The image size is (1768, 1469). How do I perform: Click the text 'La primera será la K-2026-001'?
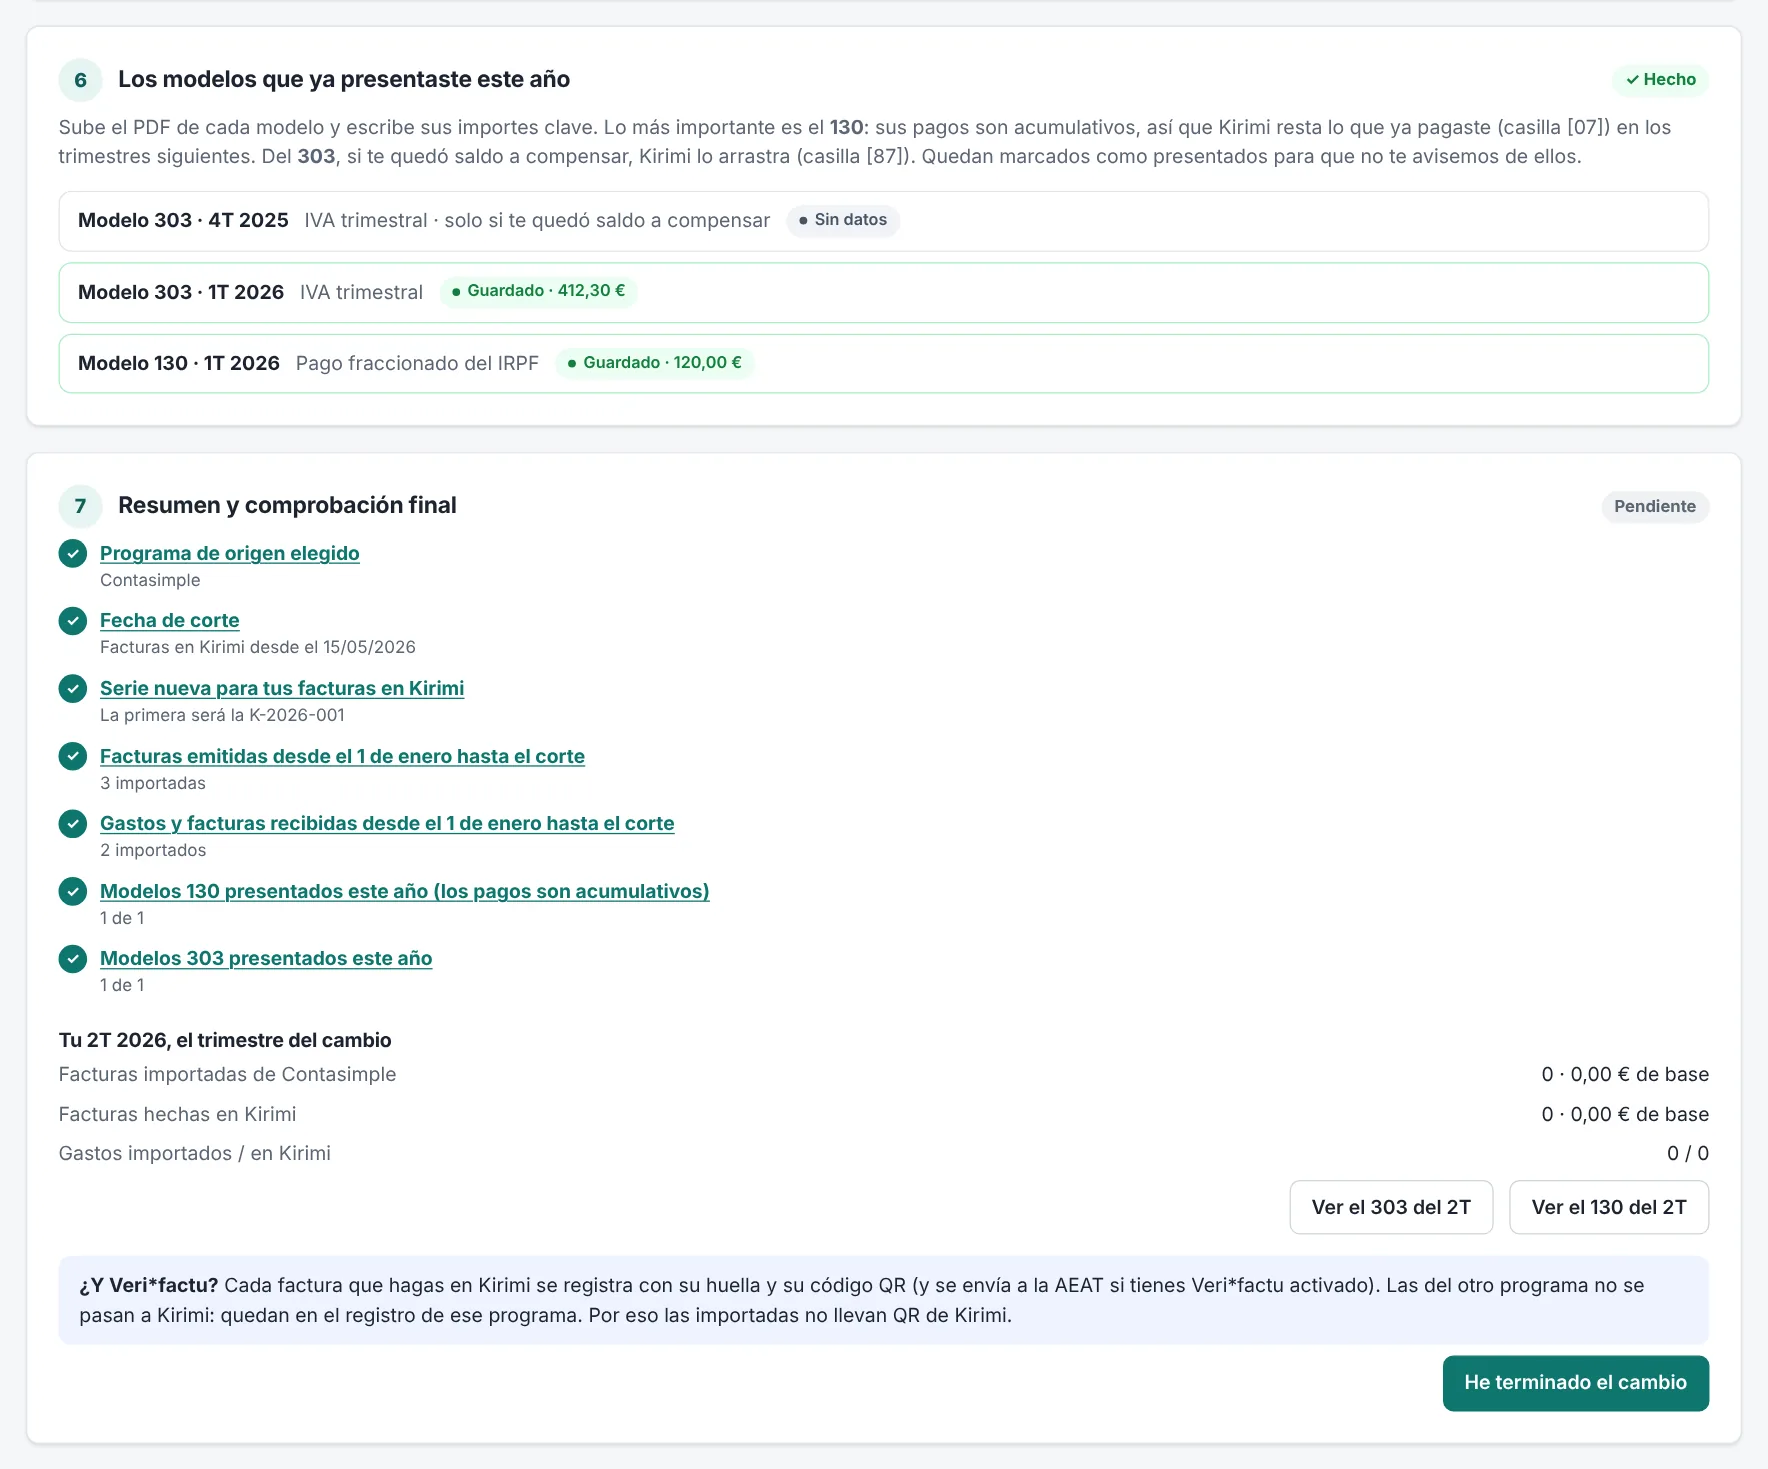click(x=222, y=715)
